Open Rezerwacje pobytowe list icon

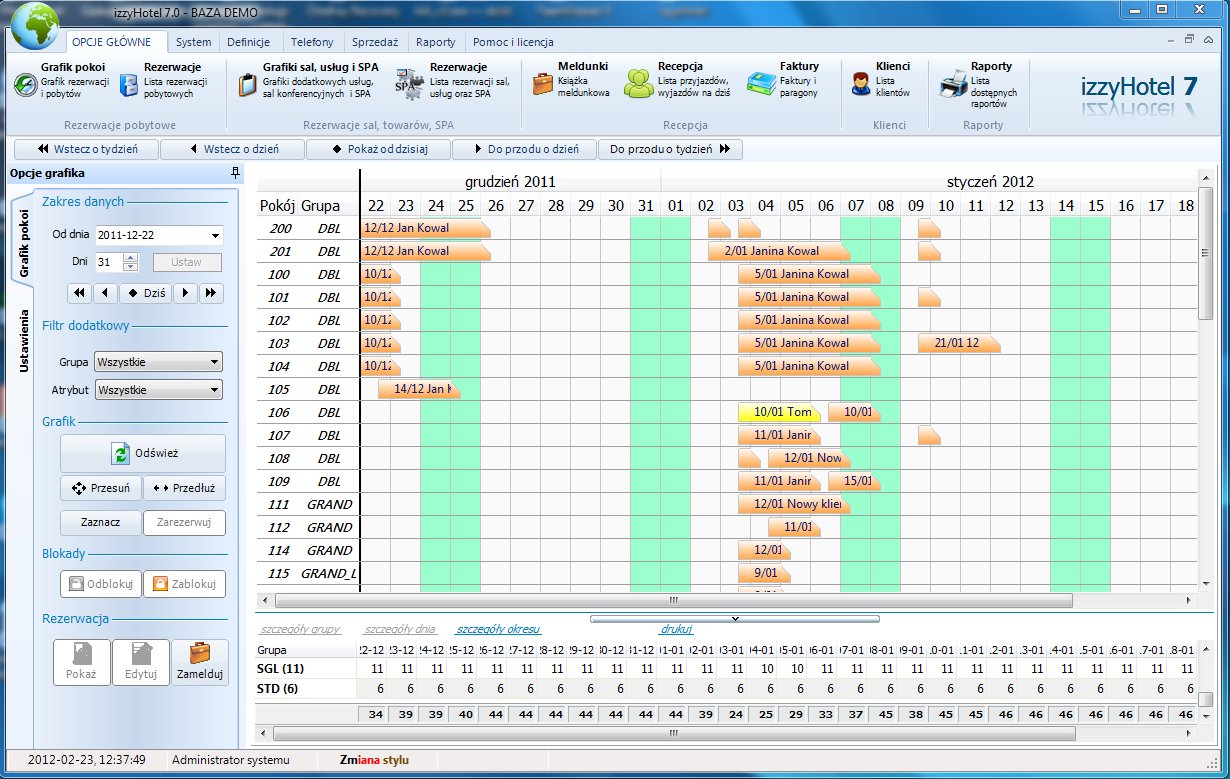pyautogui.click(x=129, y=85)
